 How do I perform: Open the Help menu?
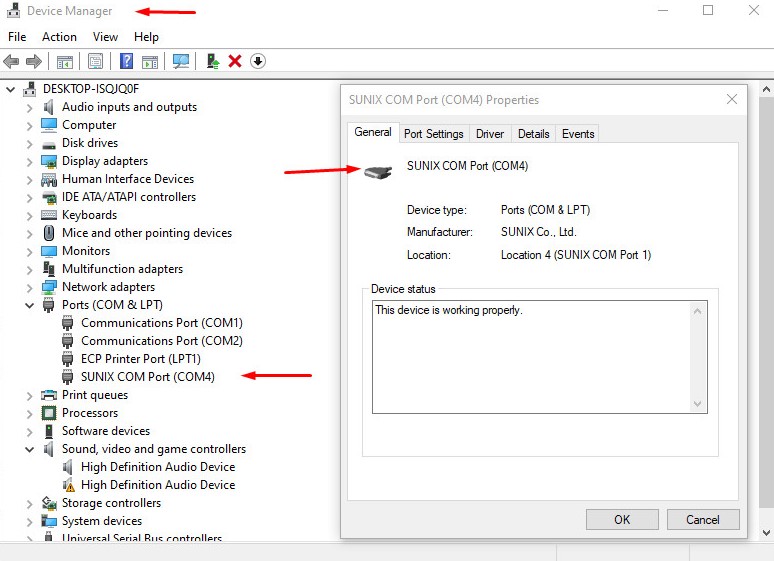(x=146, y=37)
